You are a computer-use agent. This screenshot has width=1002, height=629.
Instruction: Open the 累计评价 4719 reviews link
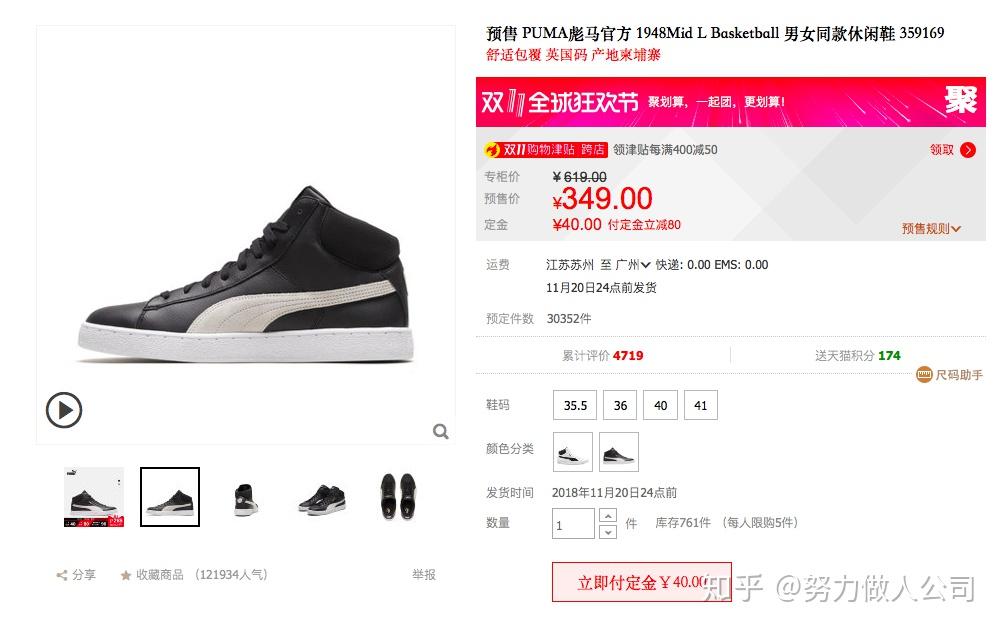(x=603, y=355)
